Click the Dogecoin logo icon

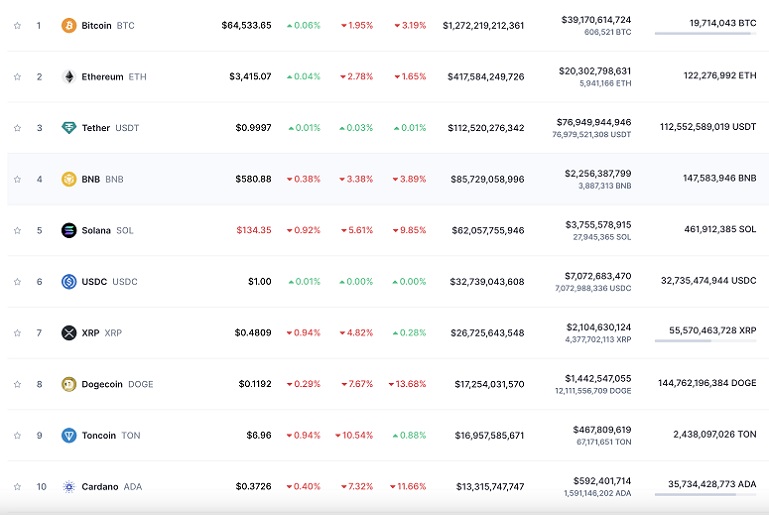click(69, 384)
